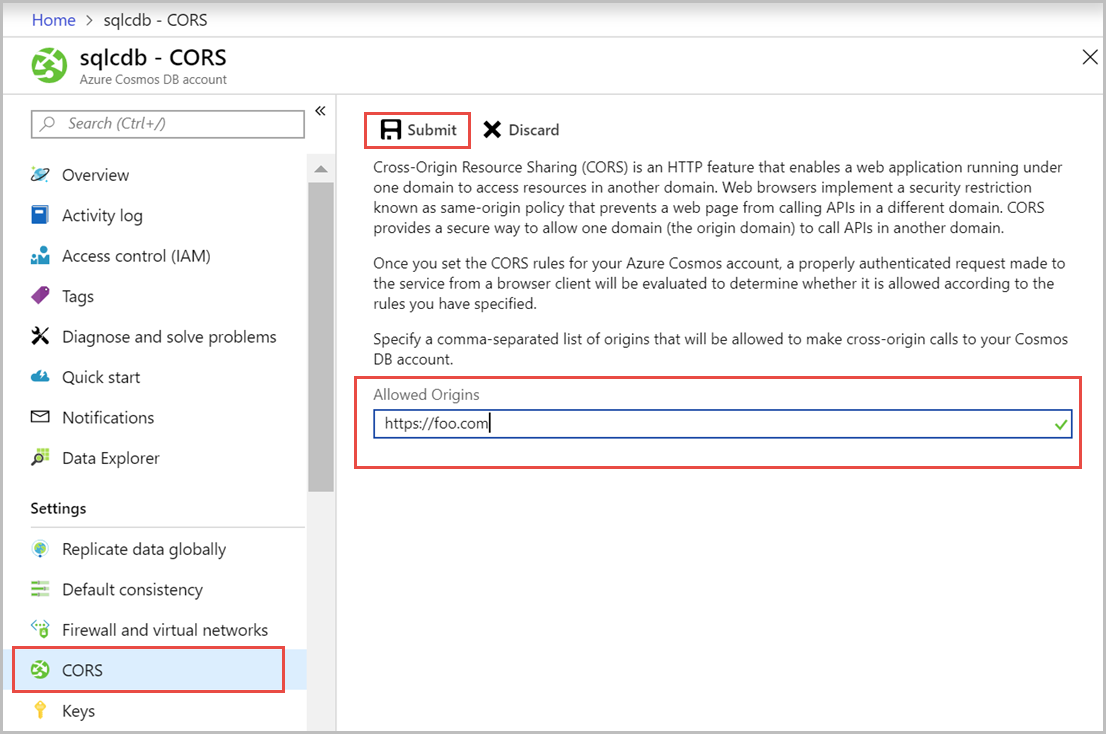
Task: Submit the CORS configuration
Action: click(417, 129)
